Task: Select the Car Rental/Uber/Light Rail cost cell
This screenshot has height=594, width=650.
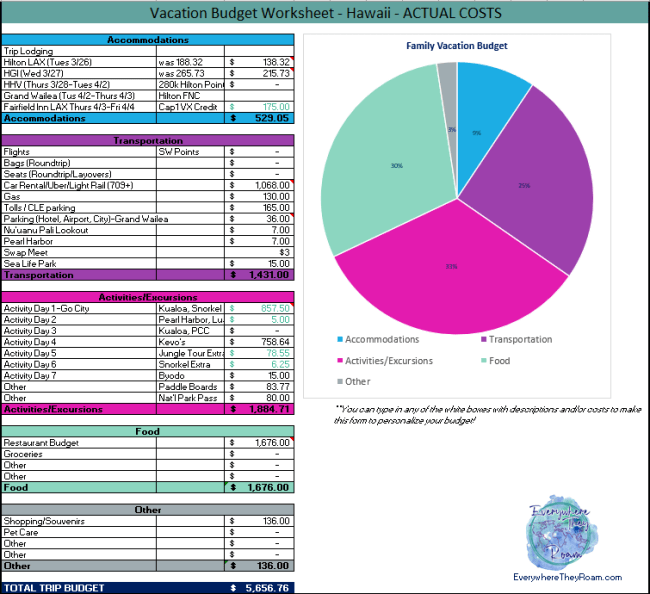Action: pos(260,185)
